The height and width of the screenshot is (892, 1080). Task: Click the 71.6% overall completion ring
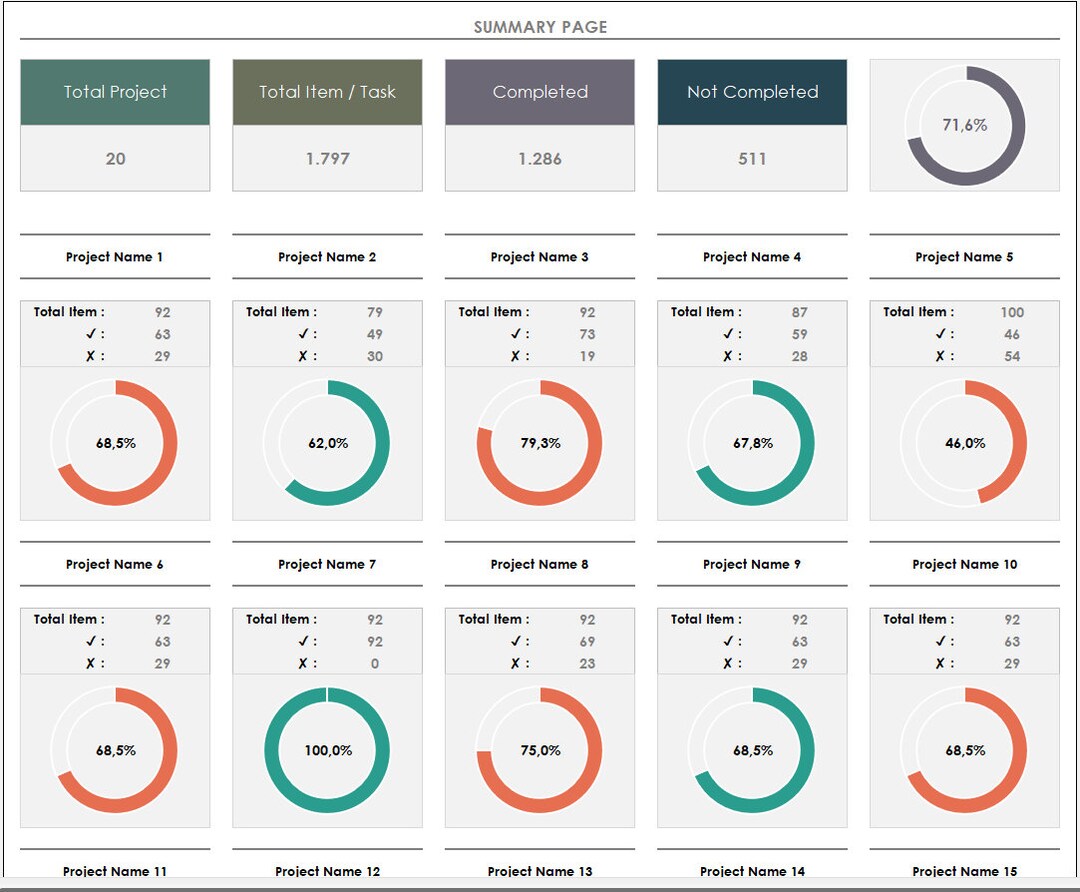tap(964, 125)
